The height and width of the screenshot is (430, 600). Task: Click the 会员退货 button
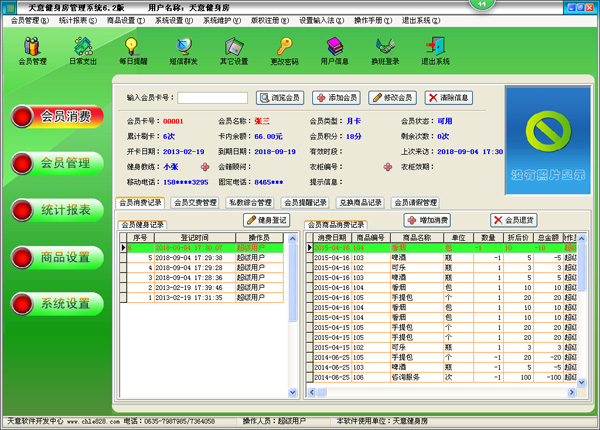(x=512, y=219)
